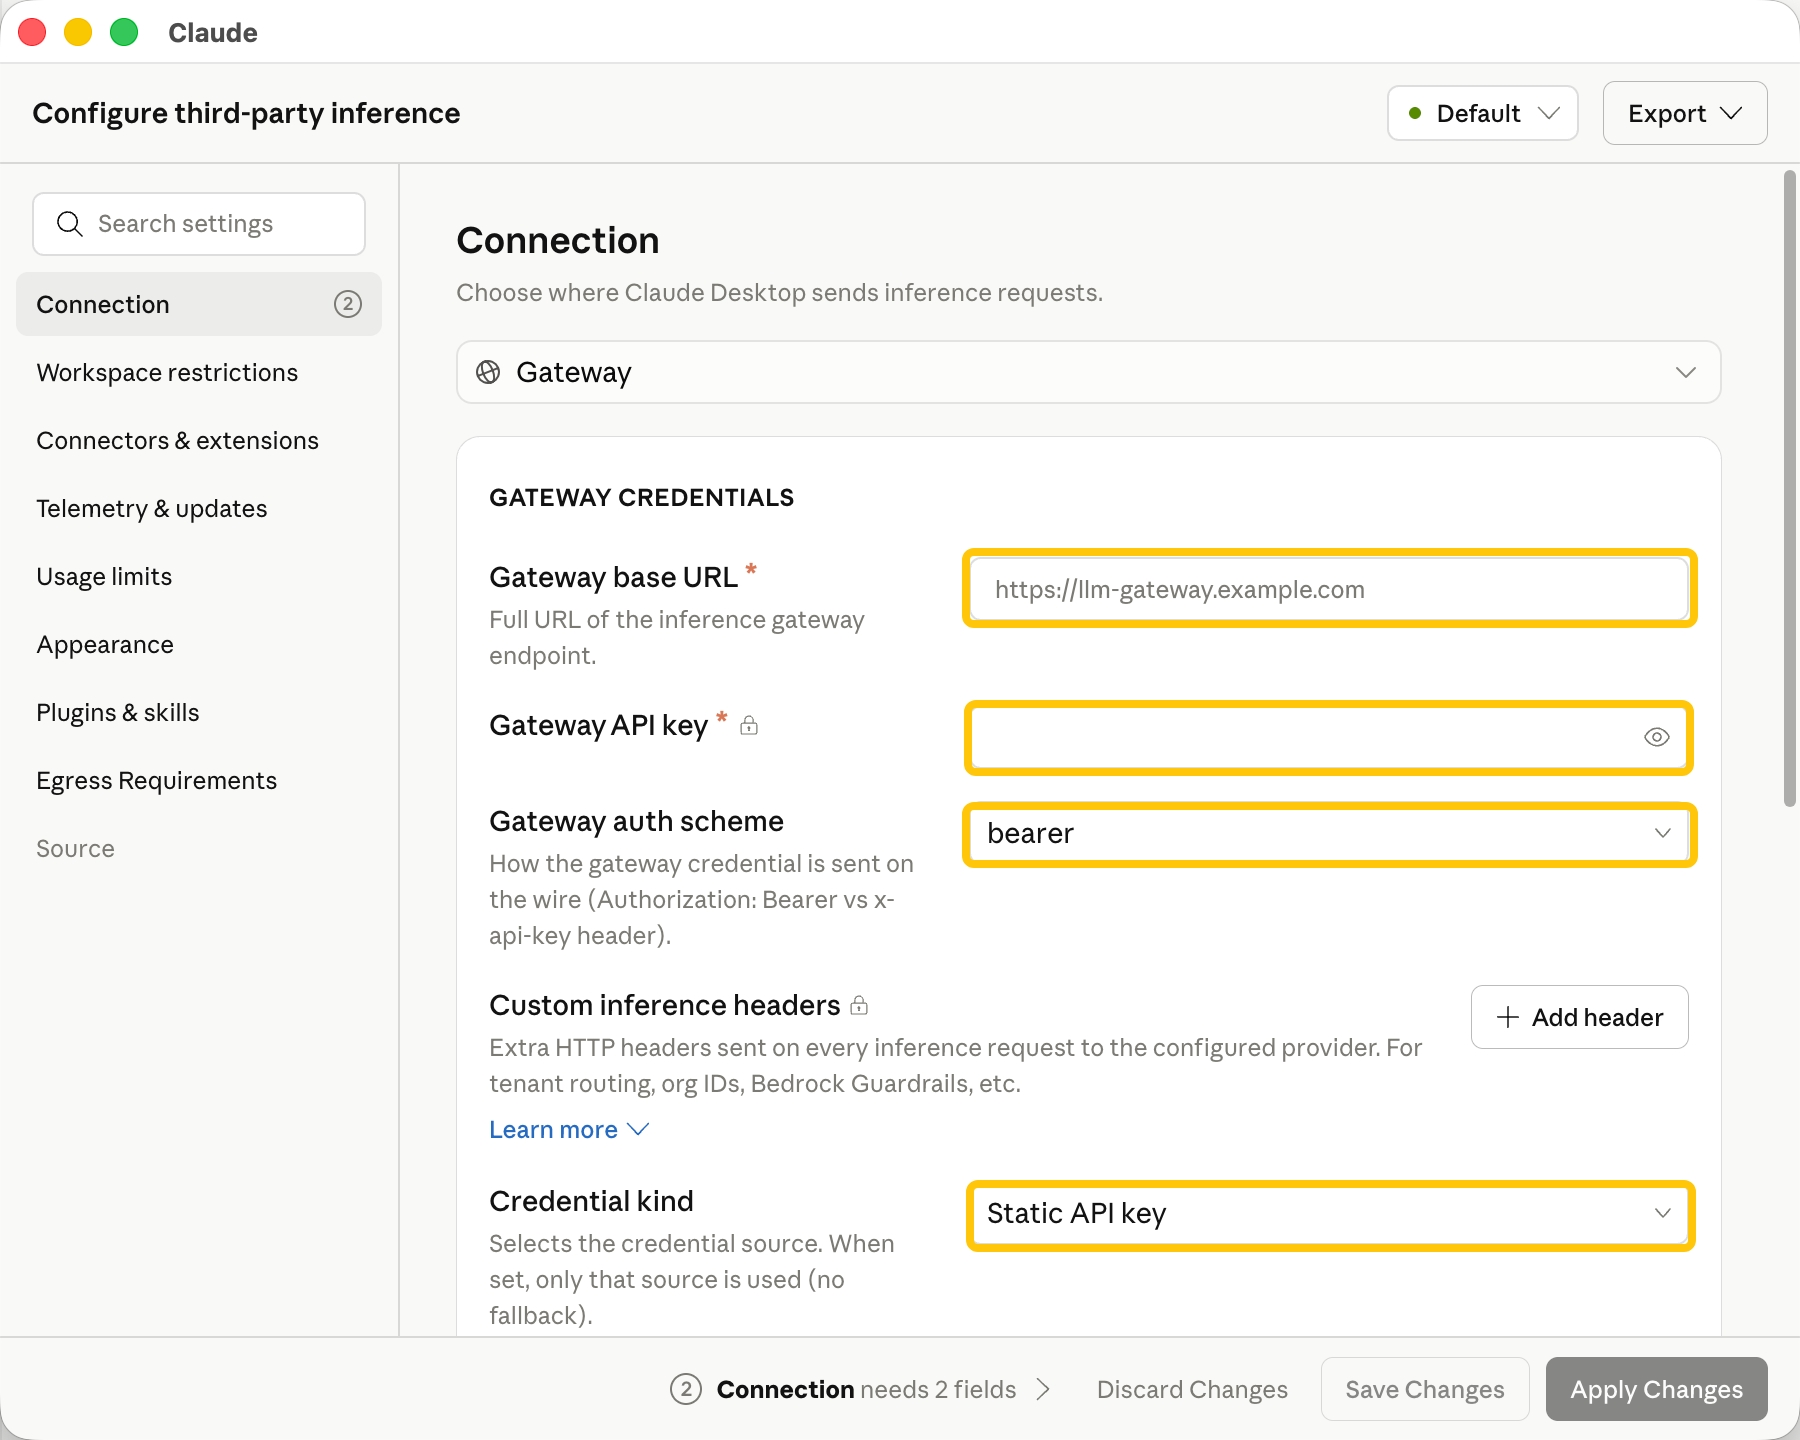Open the bearer auth scheme dropdown
Image resolution: width=1800 pixels, height=1440 pixels.
1330,834
